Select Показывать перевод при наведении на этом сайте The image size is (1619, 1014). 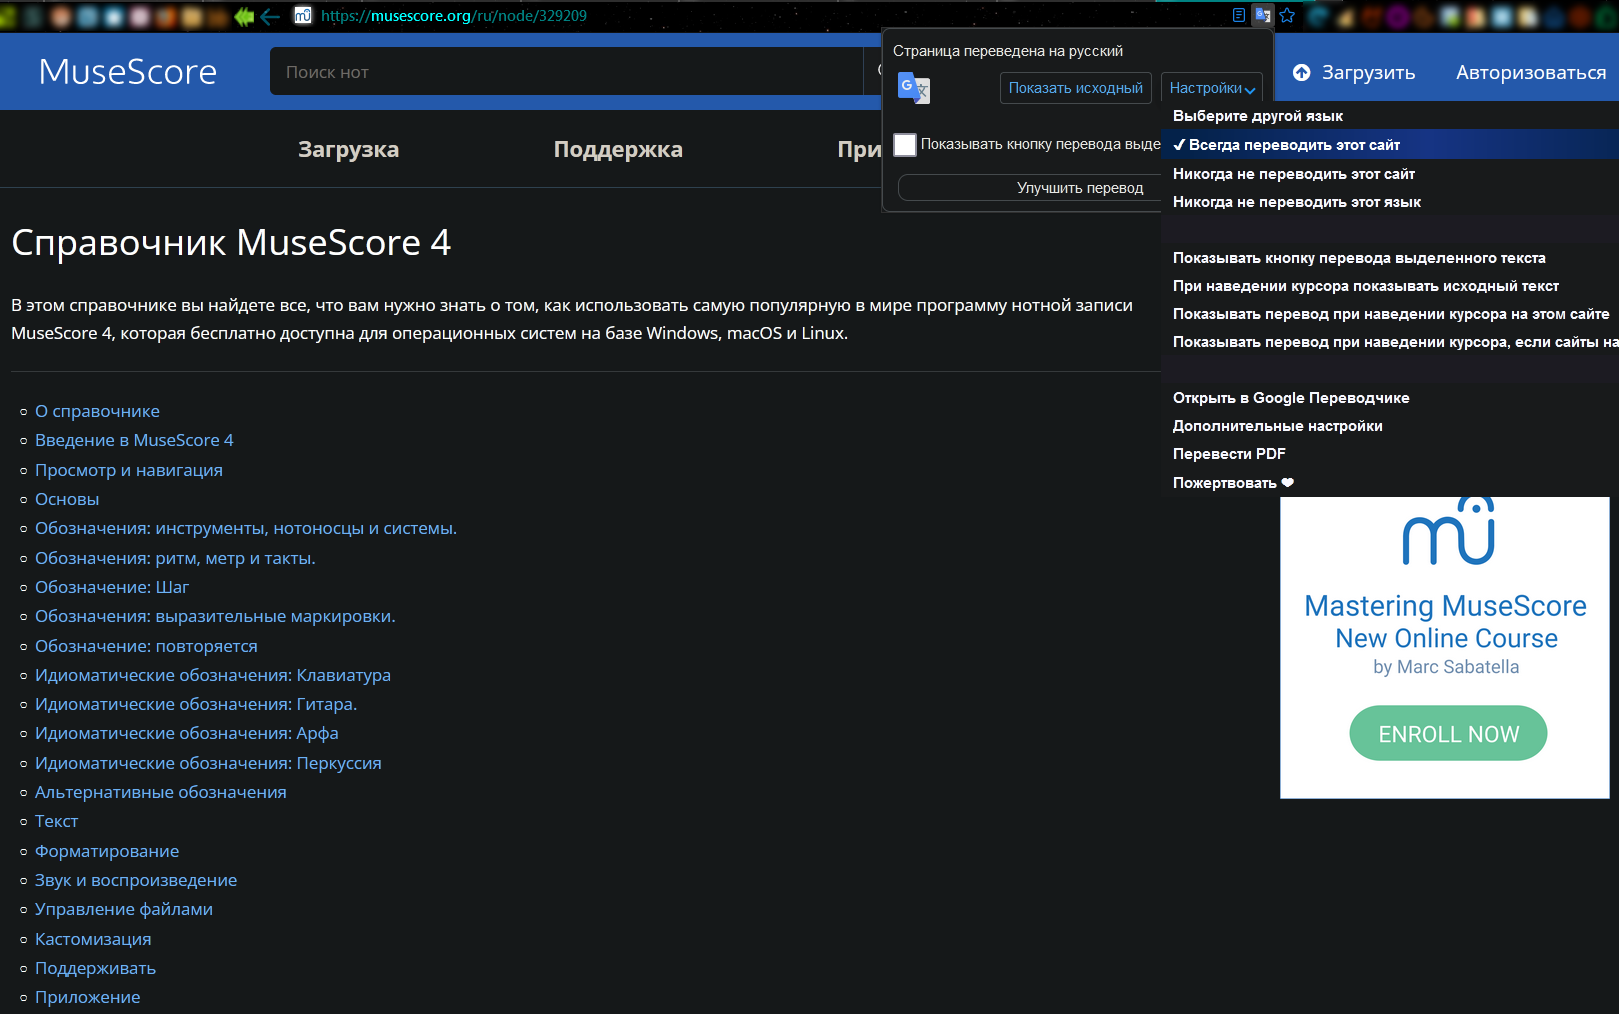tap(1390, 314)
